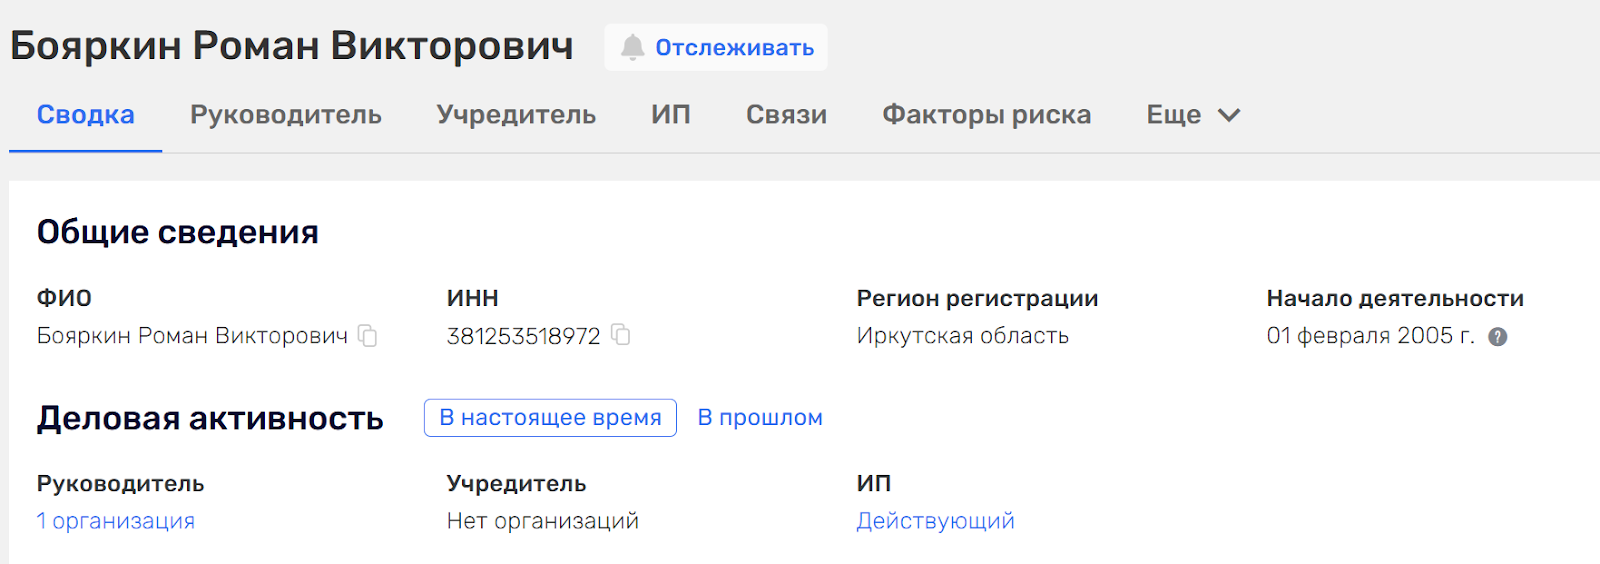Expand the Еще dropdown chevron

click(x=1229, y=115)
